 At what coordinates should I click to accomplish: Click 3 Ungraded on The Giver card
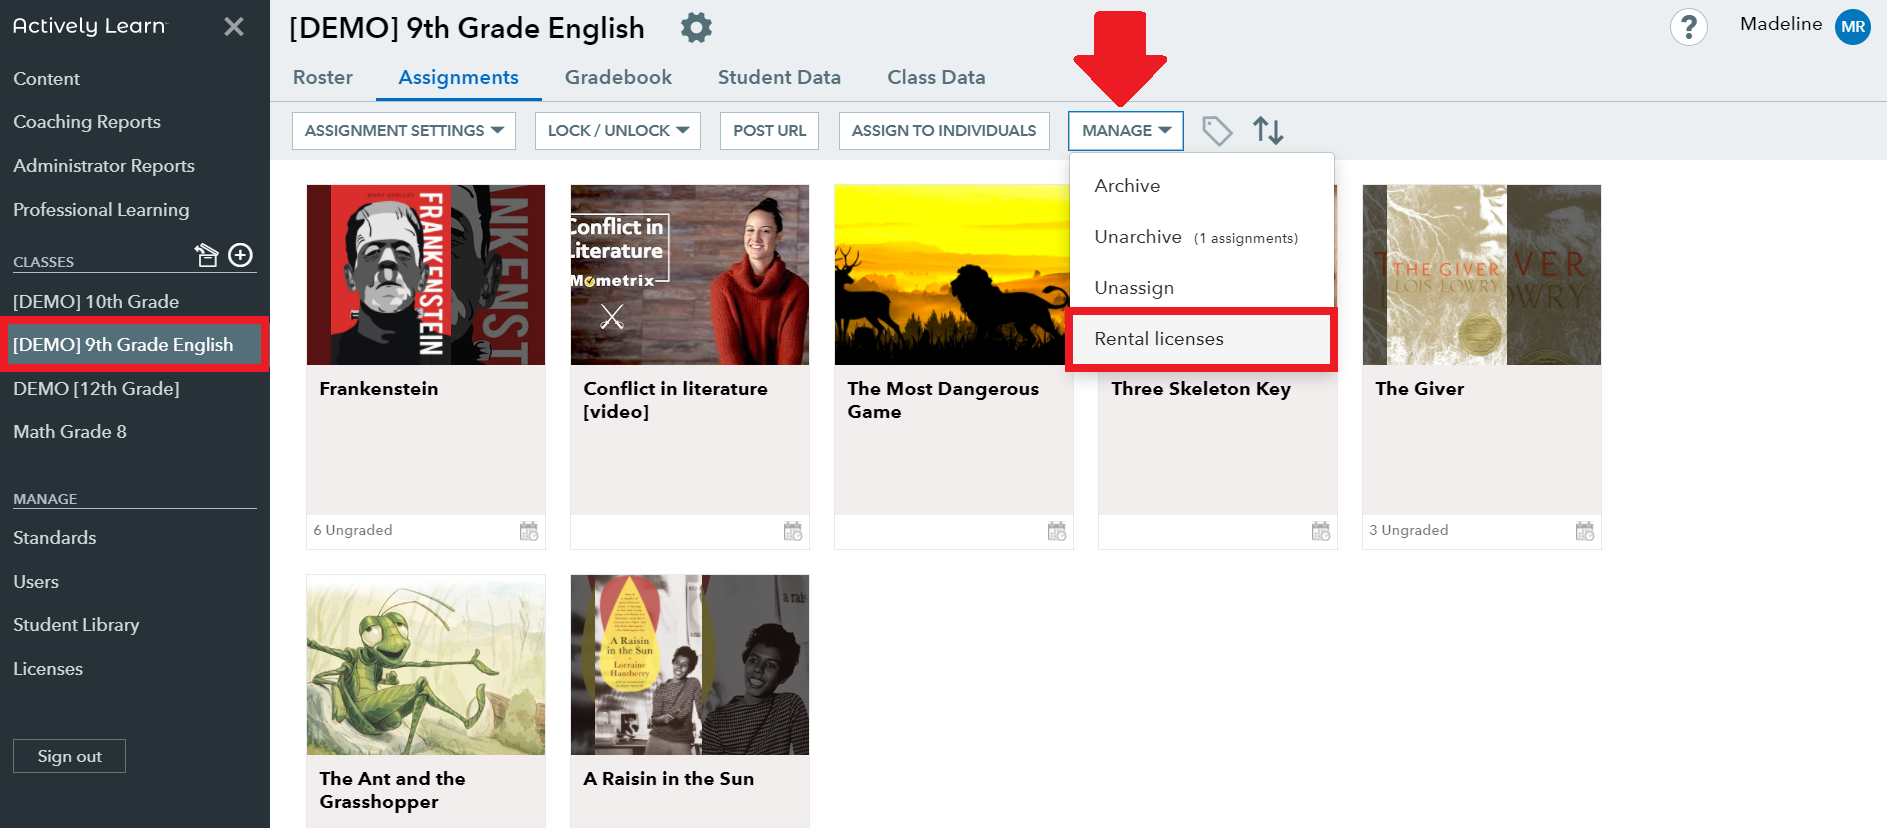(1409, 531)
